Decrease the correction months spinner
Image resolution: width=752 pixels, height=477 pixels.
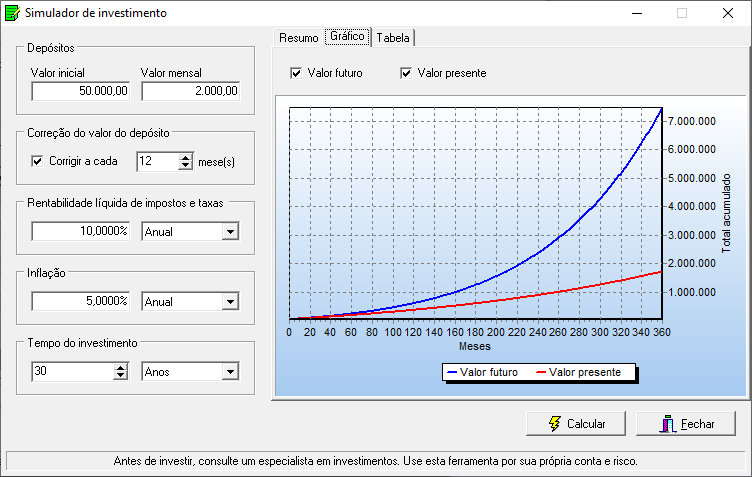pos(185,165)
